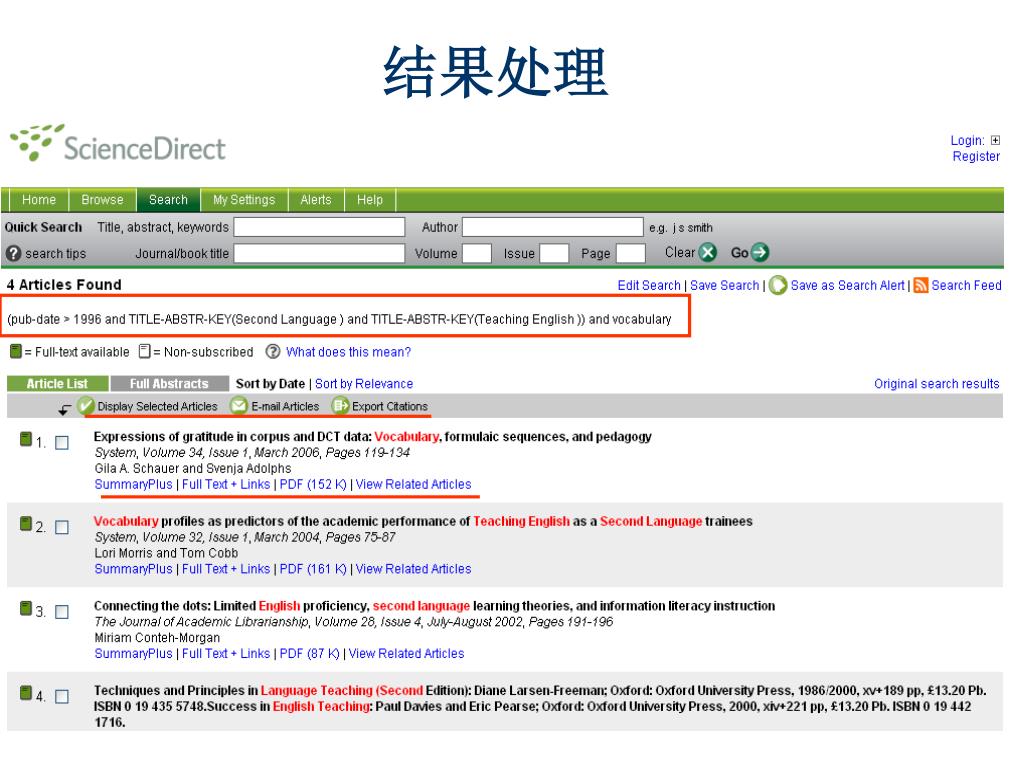Click the Title, abstract, keywords field
Image resolution: width=1024 pixels, height=768 pixels.
click(319, 227)
